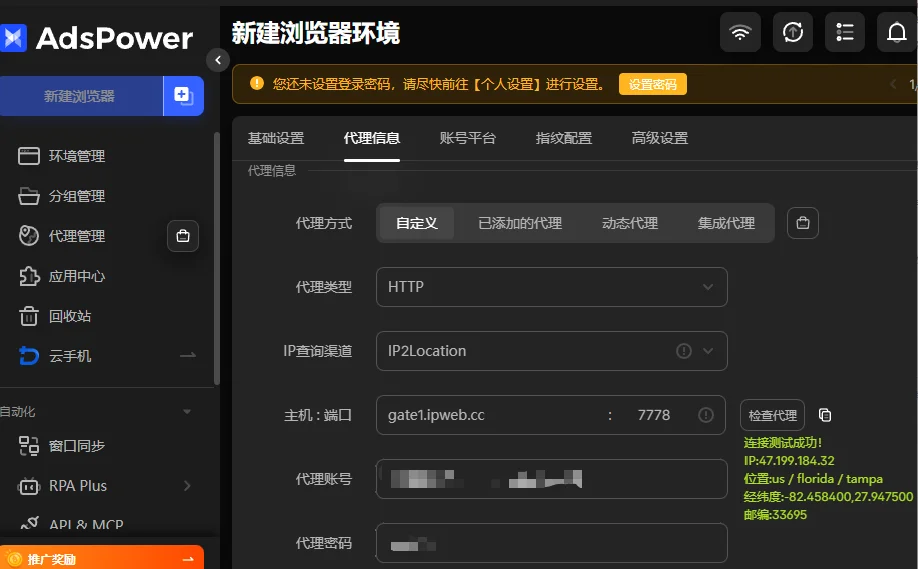
Task: Click the refresh sync icon in header
Action: [793, 32]
